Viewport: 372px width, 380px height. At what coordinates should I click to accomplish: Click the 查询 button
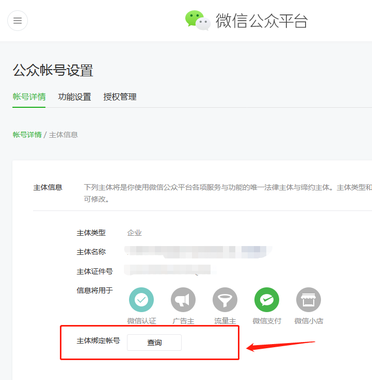tap(154, 342)
